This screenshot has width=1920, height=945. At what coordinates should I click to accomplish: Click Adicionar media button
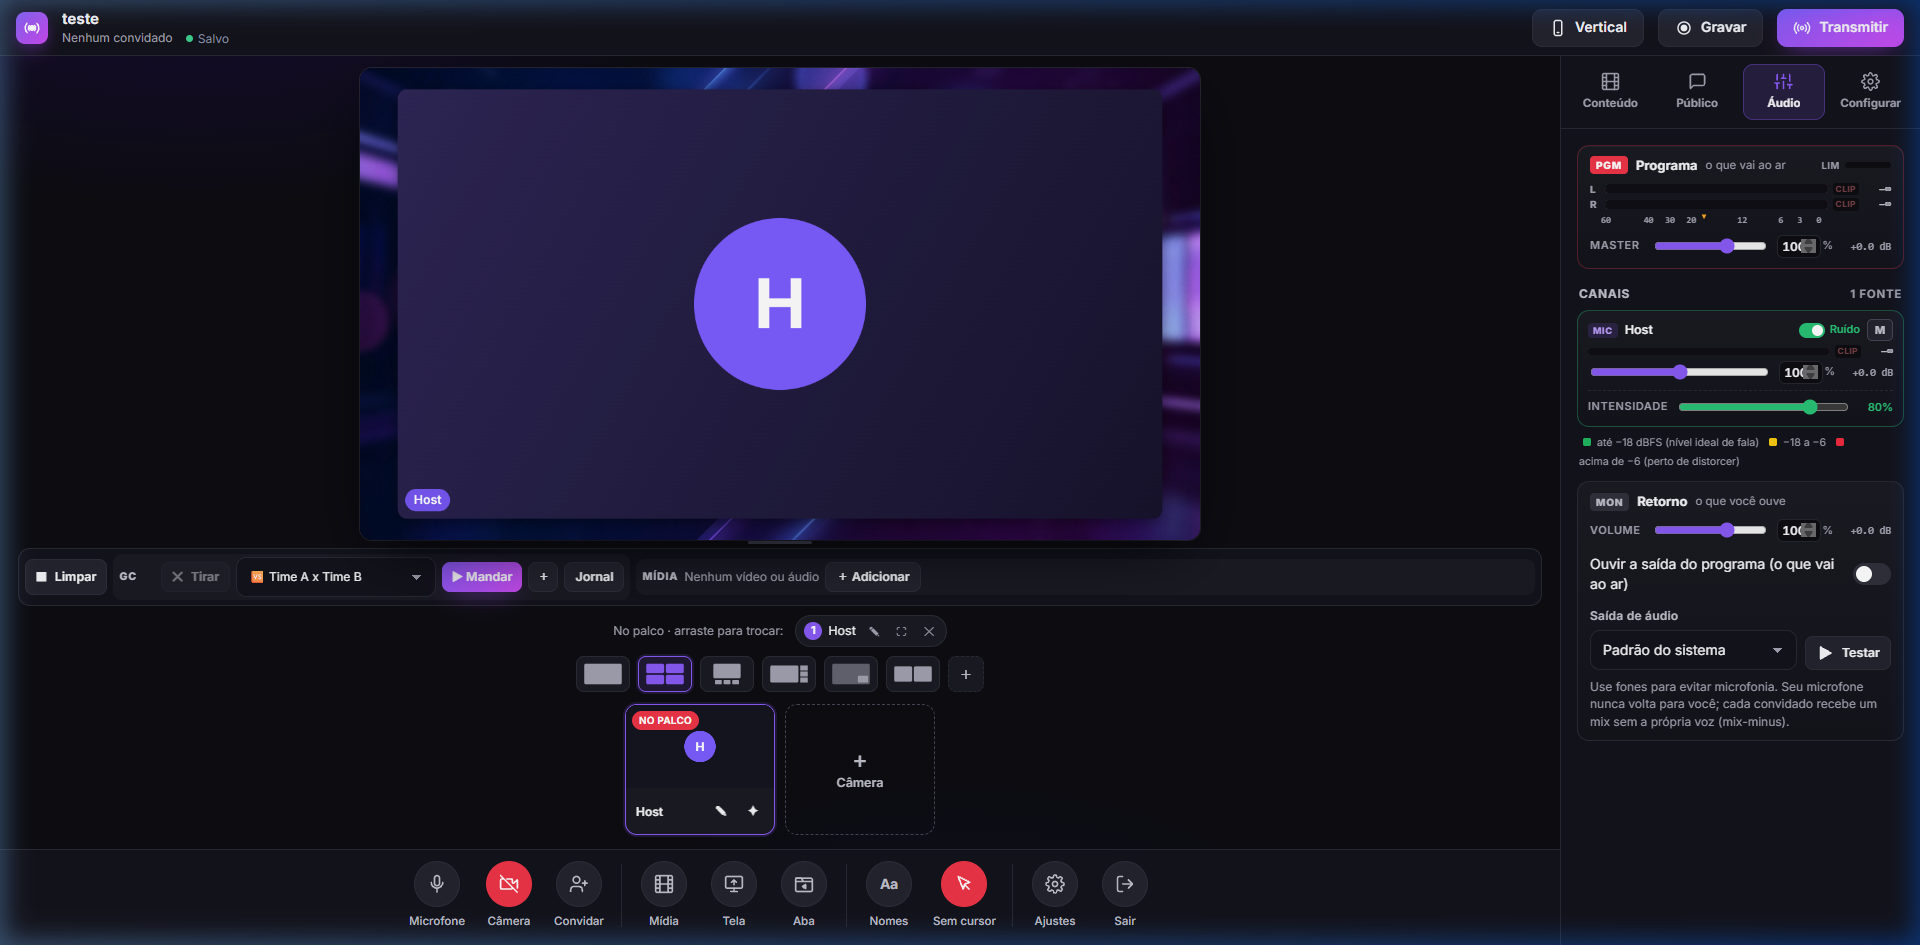tap(874, 577)
